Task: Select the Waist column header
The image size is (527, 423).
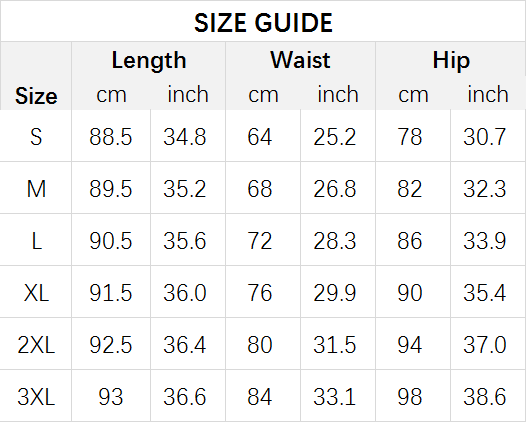Action: pyautogui.click(x=300, y=60)
